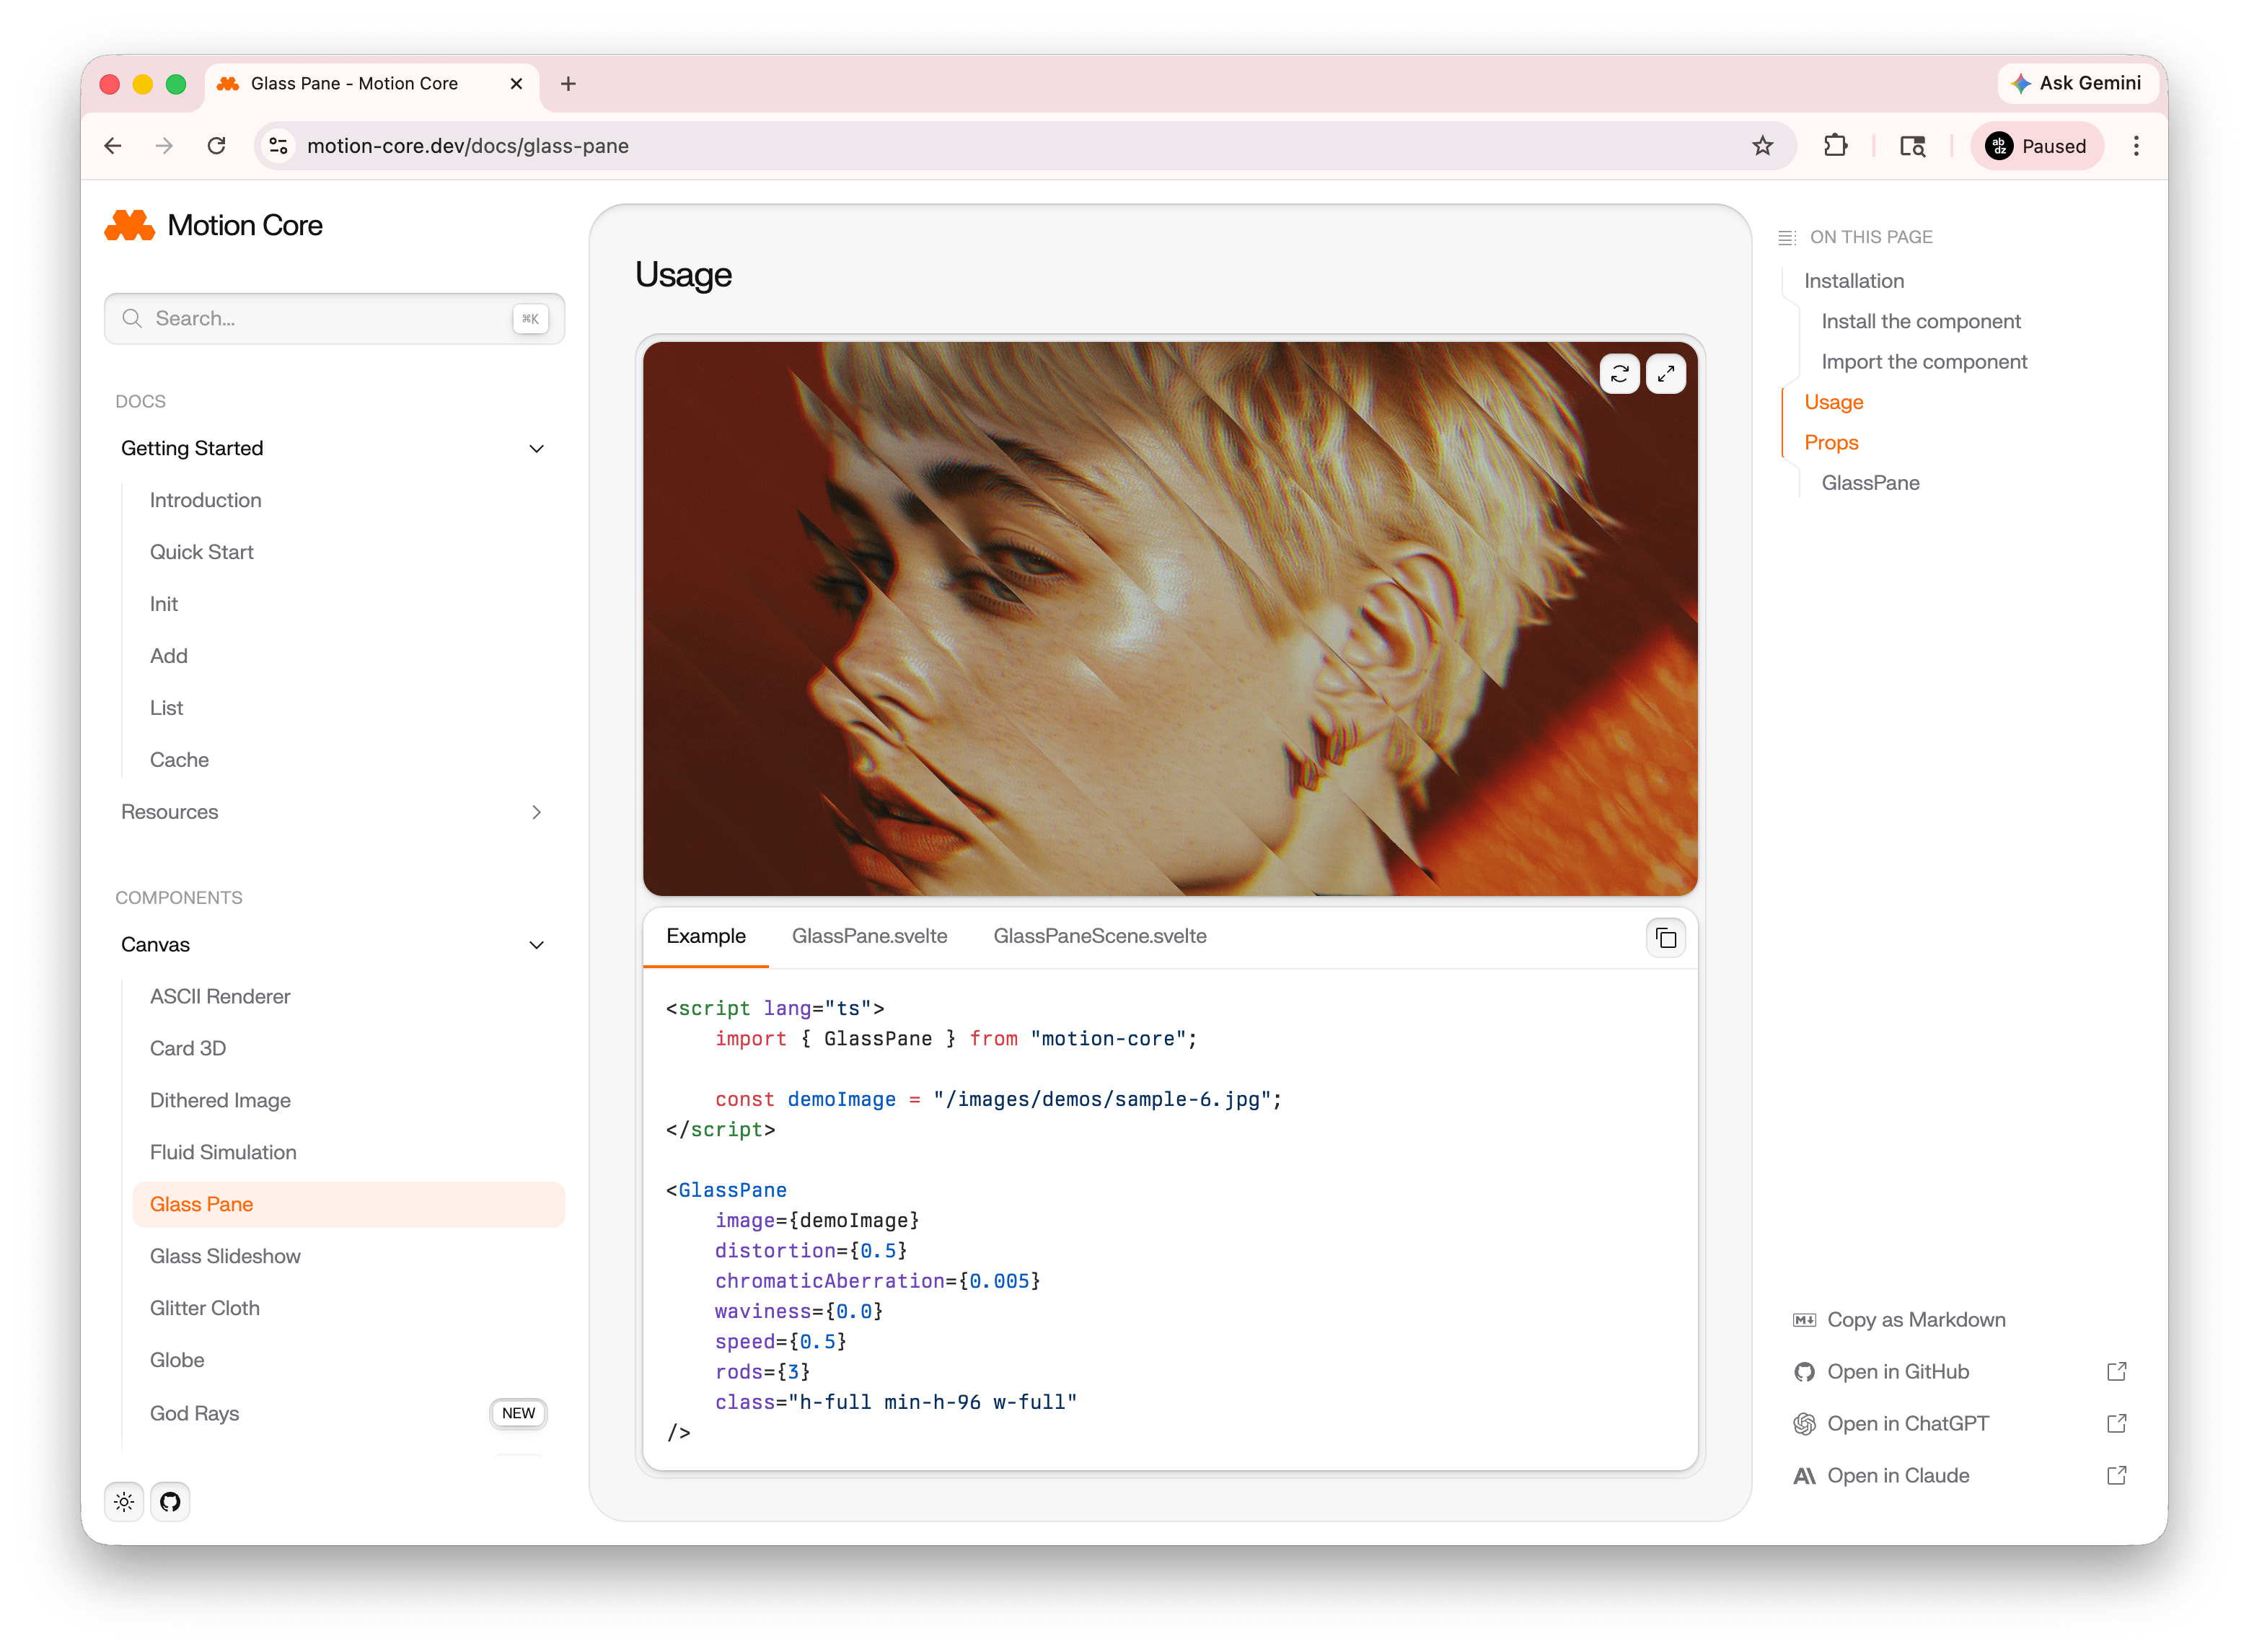Toggle light/dark theme with the sun icon
2249x1652 pixels.
click(123, 1501)
